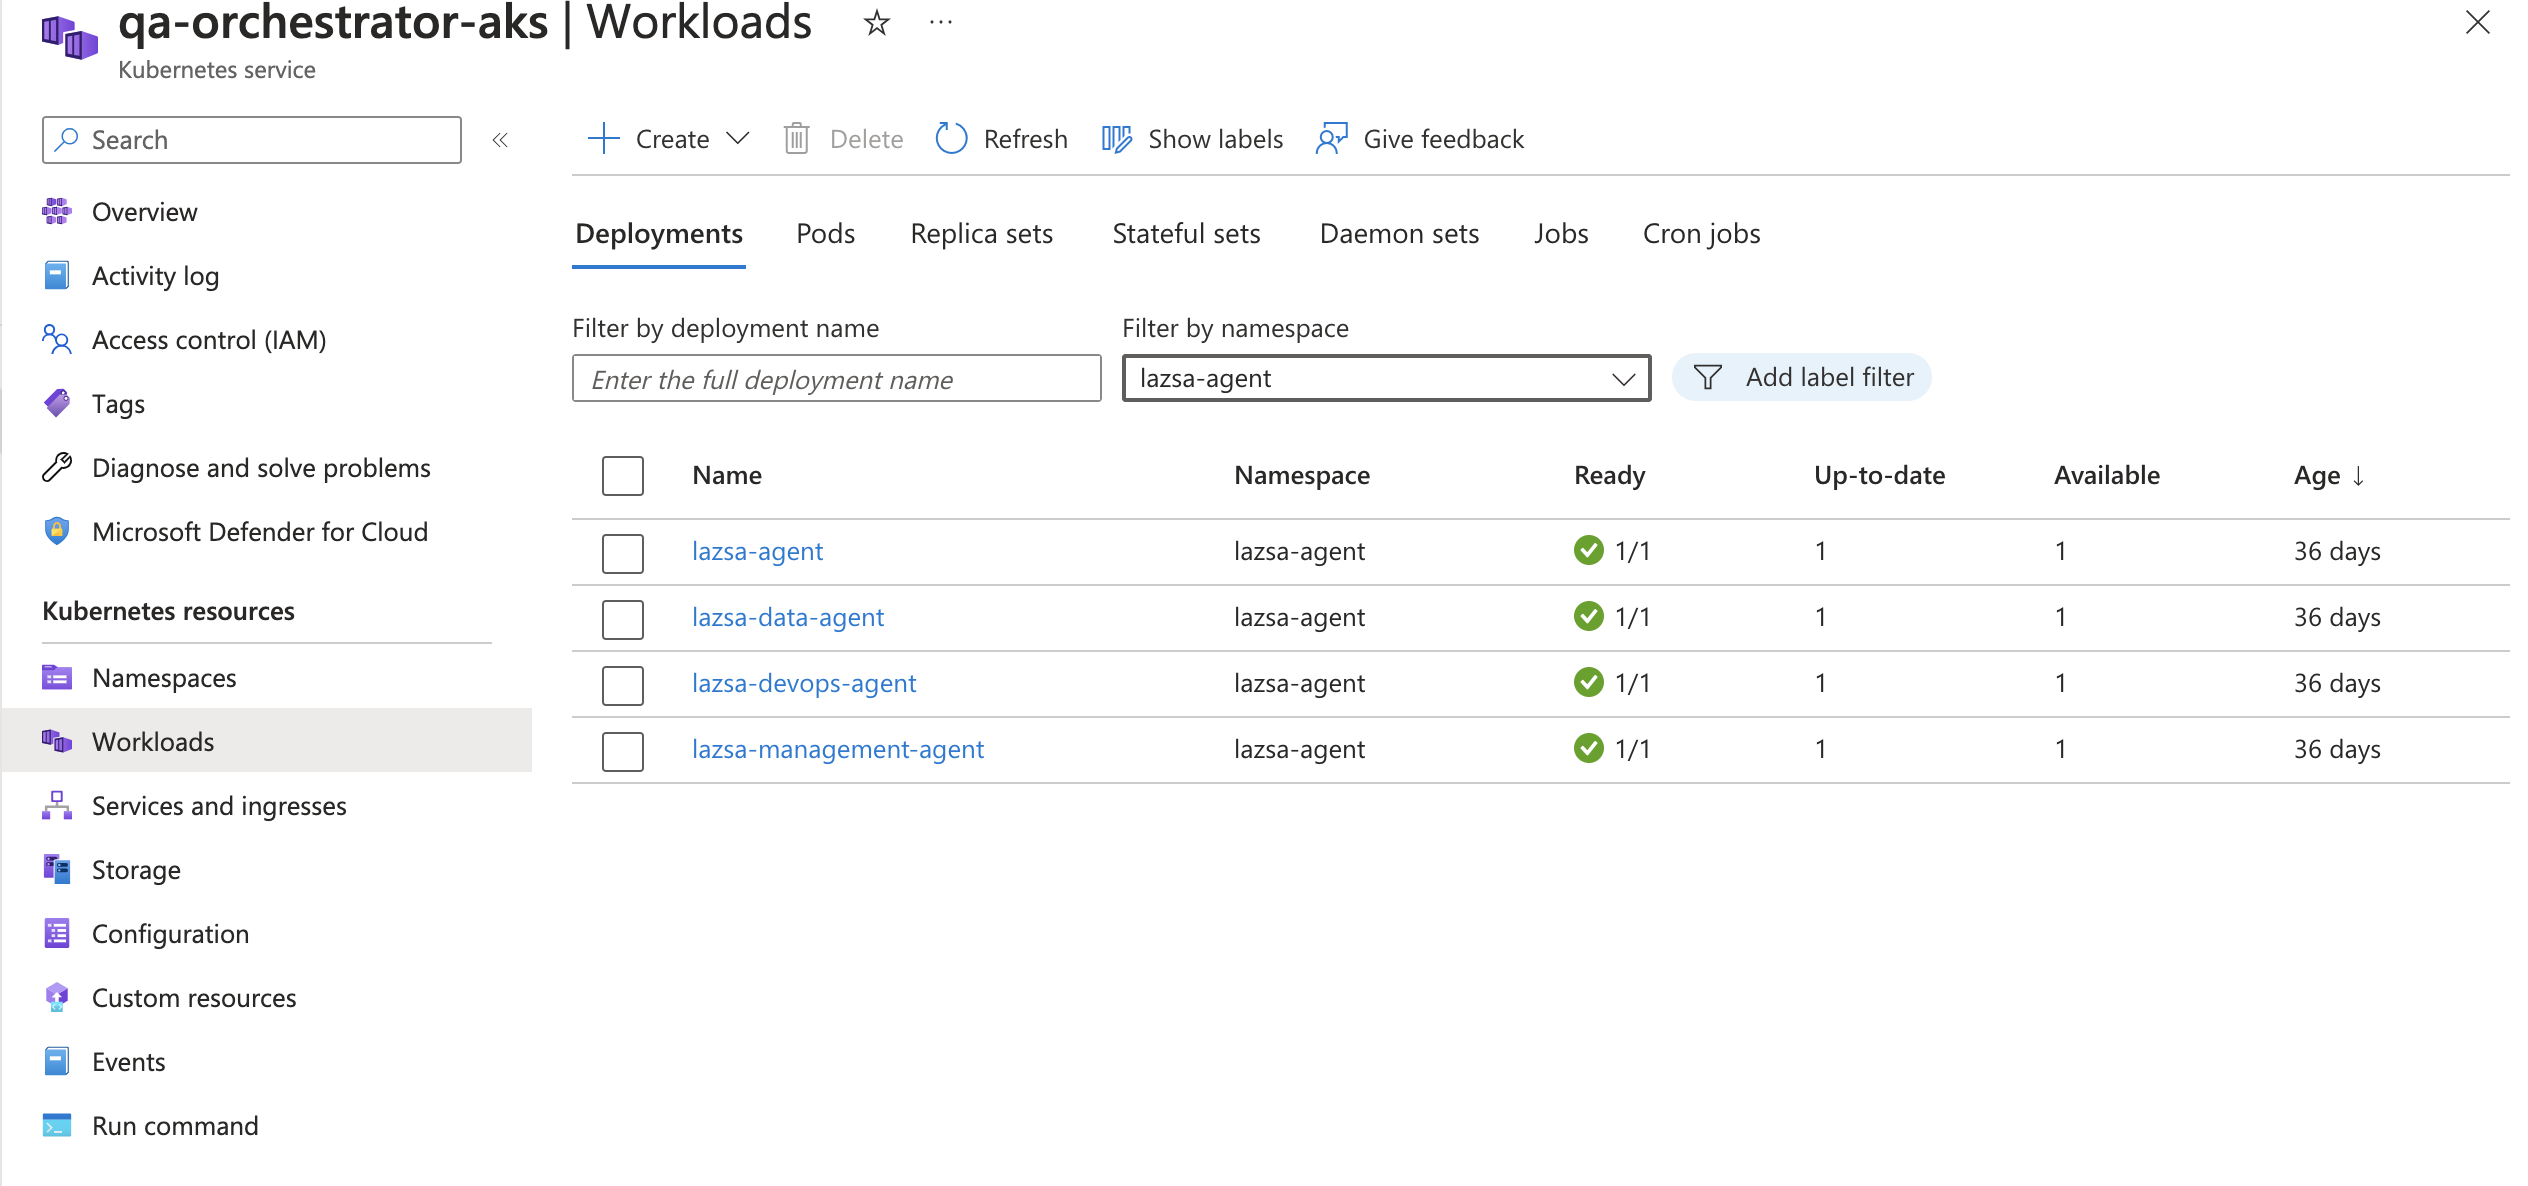Click the Add label filter button

point(1802,377)
